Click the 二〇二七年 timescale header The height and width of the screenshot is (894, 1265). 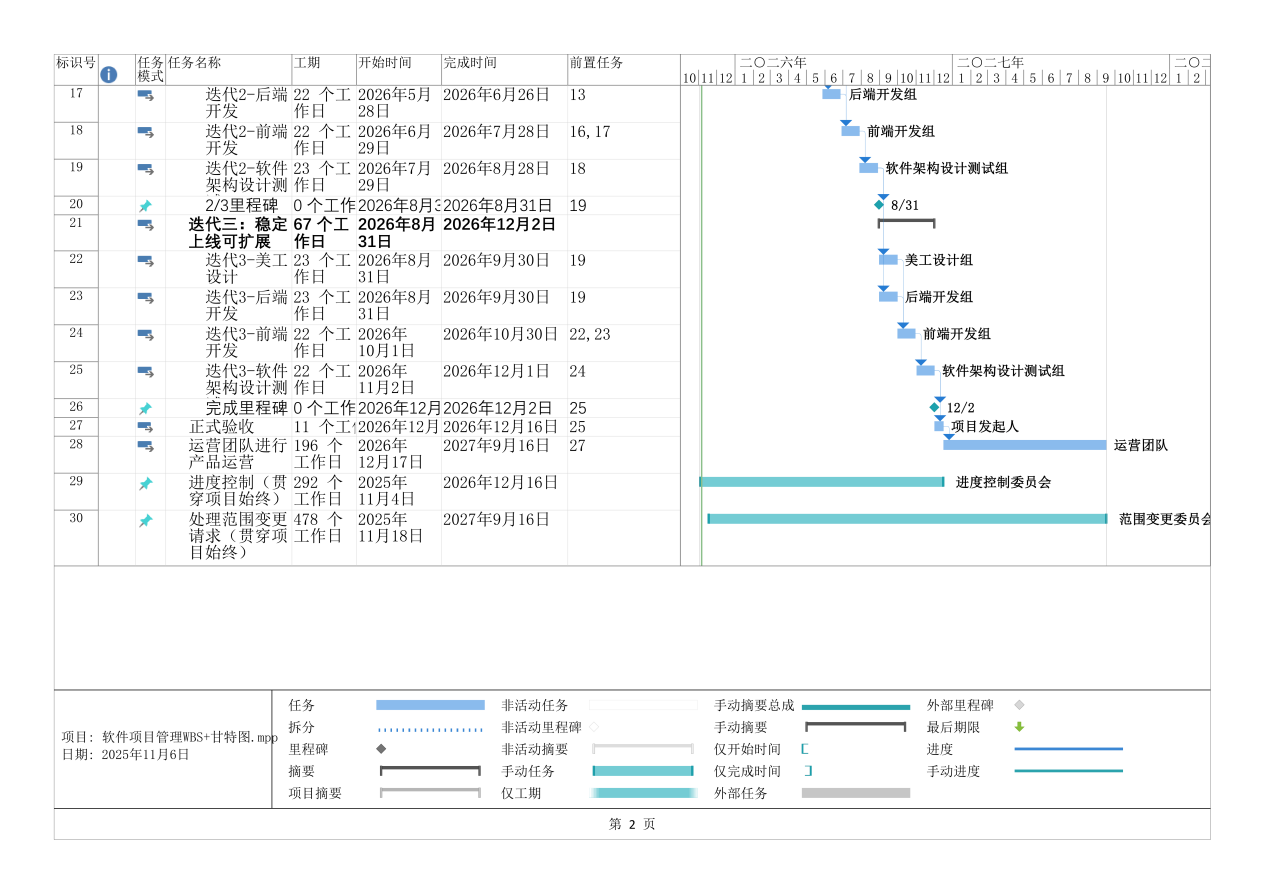[990, 62]
